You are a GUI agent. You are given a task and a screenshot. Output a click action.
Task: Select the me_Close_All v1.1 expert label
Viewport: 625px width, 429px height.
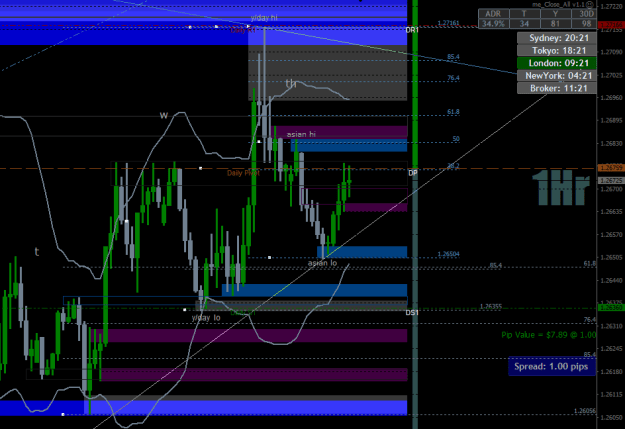[558, 4]
